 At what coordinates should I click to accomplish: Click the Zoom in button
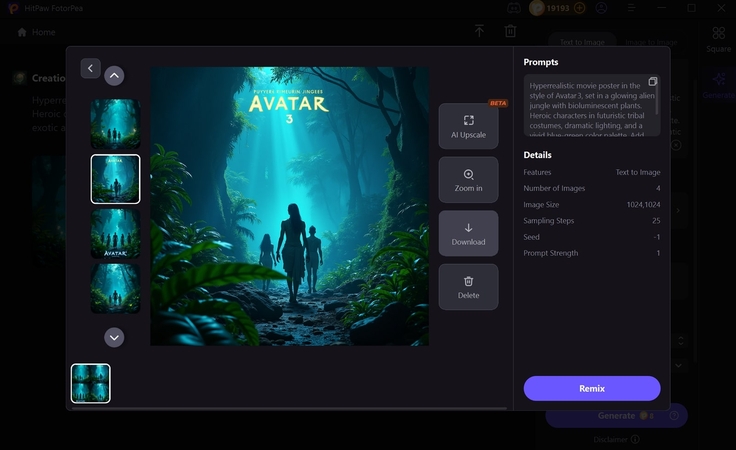click(x=468, y=180)
